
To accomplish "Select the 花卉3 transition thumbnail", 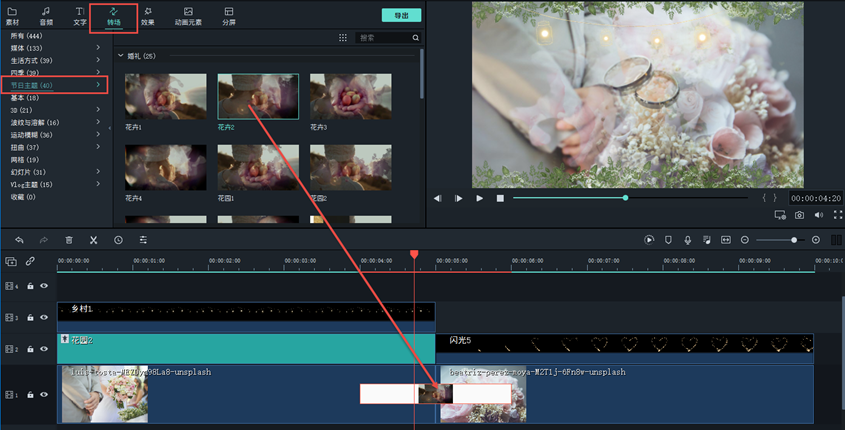I will (x=350, y=96).
